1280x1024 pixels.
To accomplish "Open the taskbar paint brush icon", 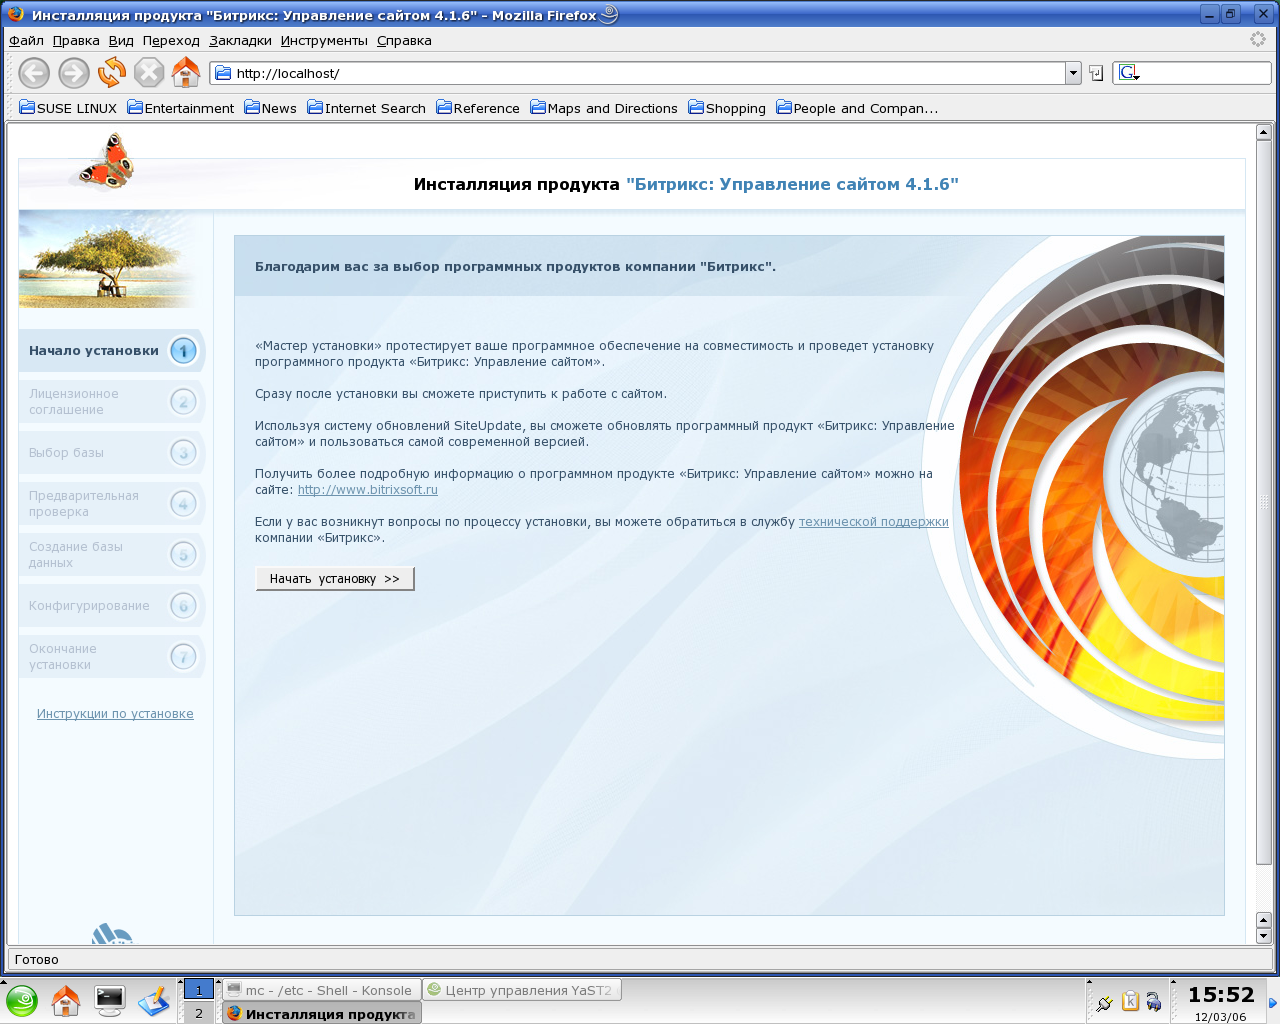I will point(153,1000).
